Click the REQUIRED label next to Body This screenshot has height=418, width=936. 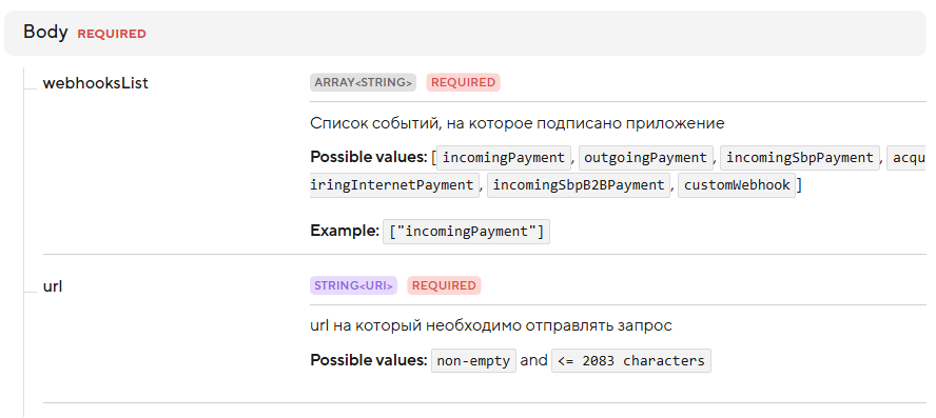pyautogui.click(x=112, y=34)
